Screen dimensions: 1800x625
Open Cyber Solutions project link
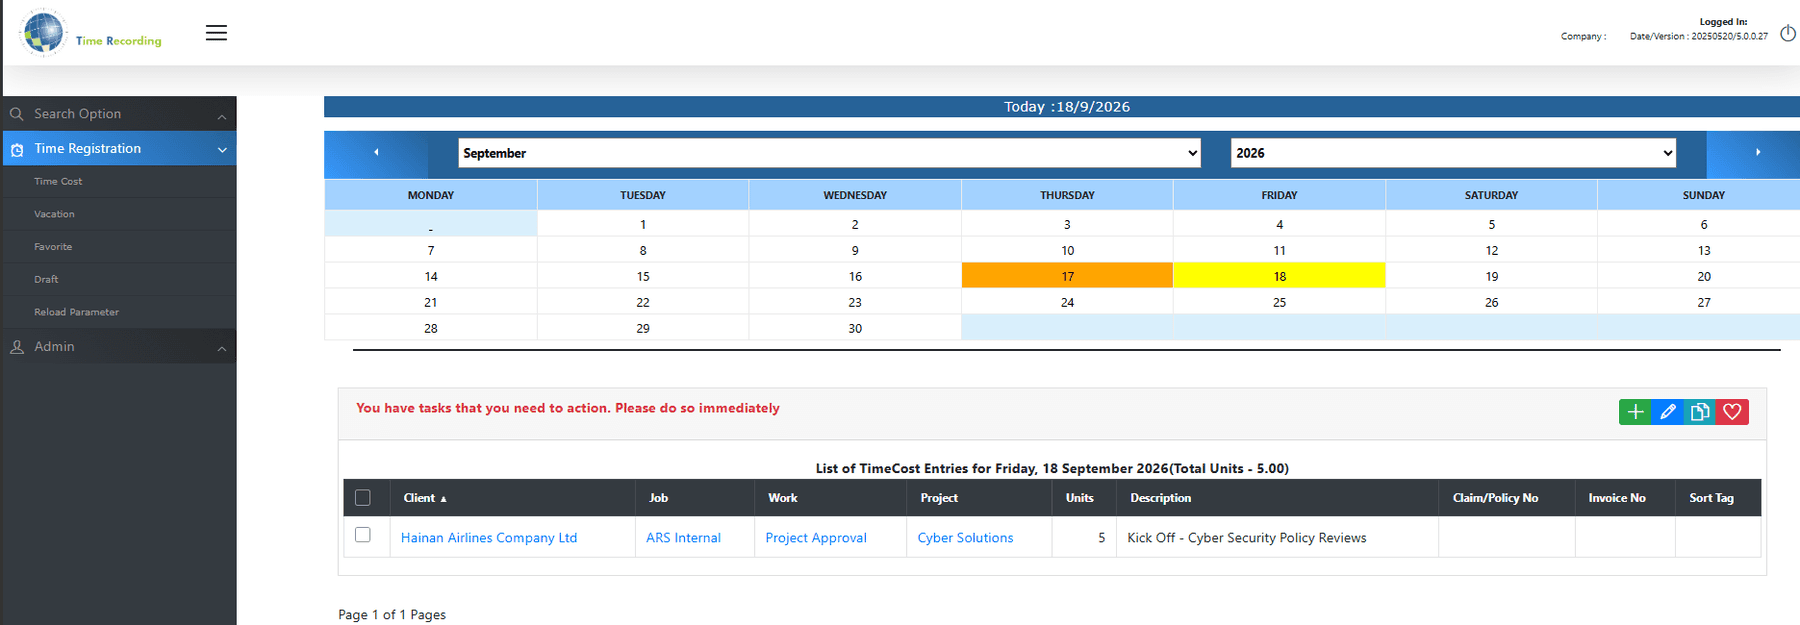pyautogui.click(x=965, y=538)
